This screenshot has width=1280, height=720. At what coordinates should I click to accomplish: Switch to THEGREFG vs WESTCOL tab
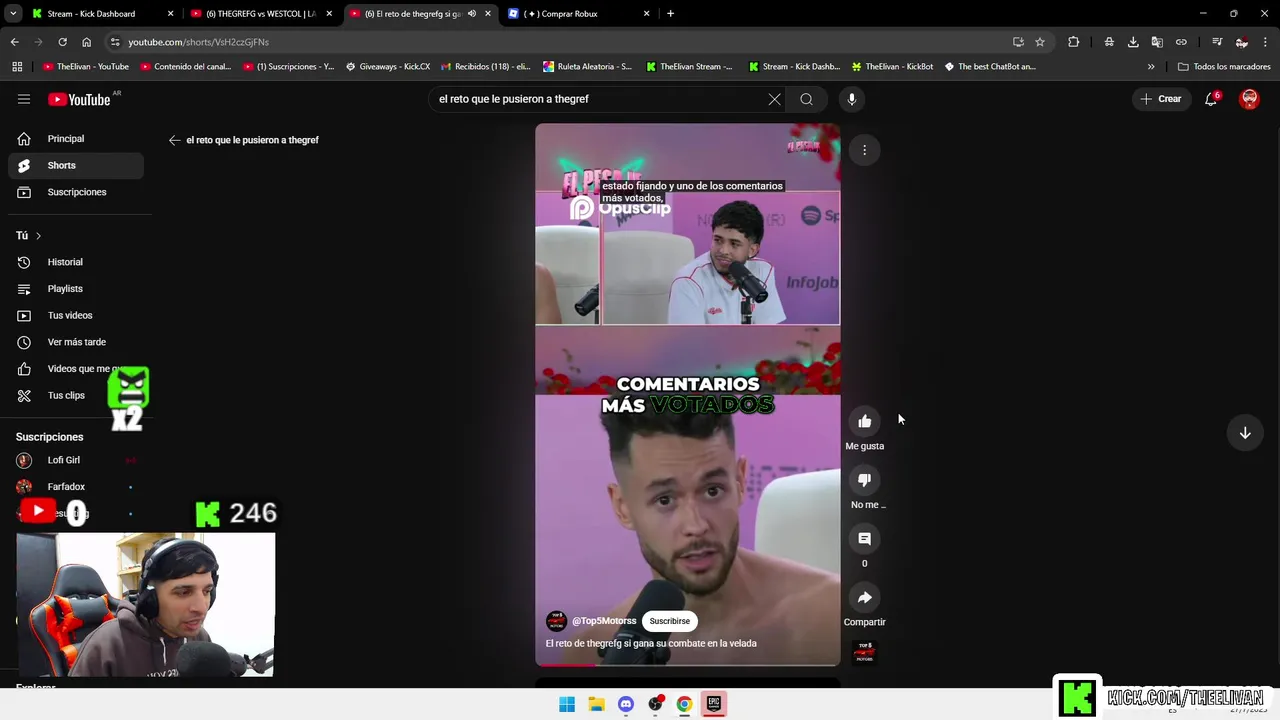(x=260, y=14)
